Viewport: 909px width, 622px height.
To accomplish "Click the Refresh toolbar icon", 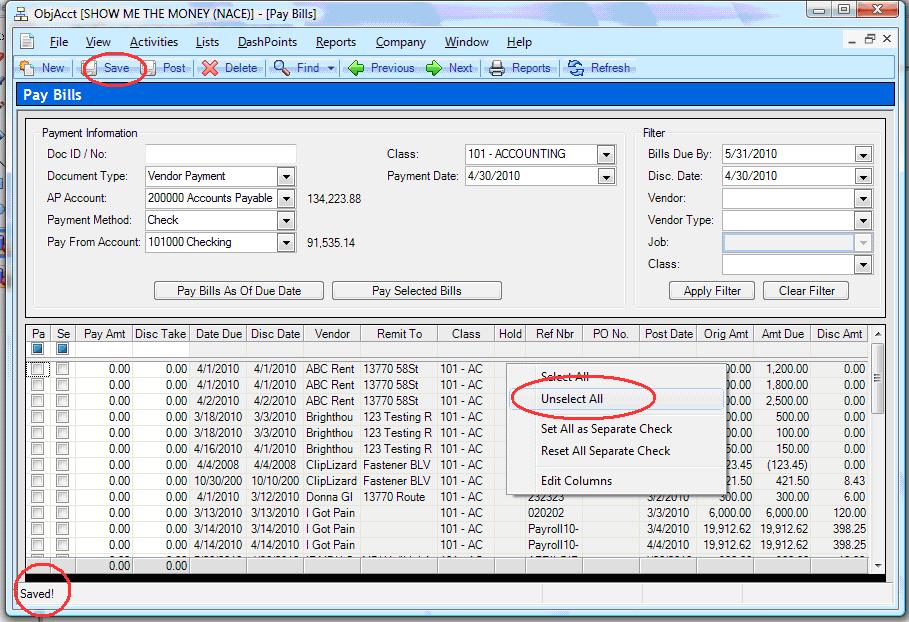I will (576, 68).
